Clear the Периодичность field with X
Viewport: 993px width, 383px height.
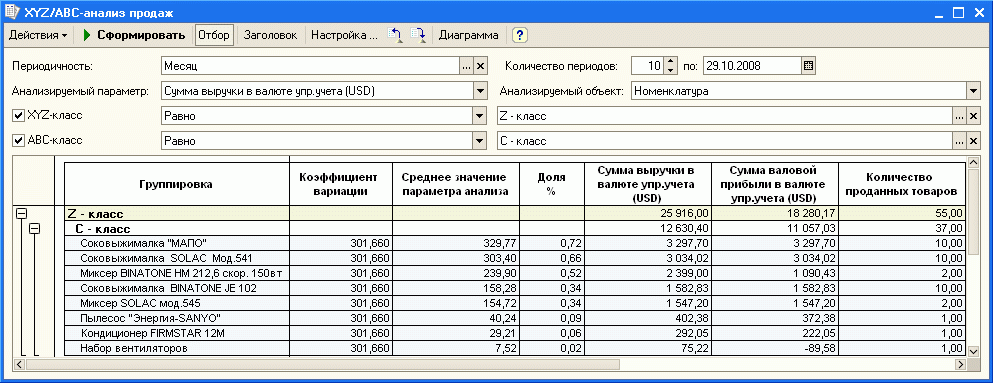click(480, 65)
